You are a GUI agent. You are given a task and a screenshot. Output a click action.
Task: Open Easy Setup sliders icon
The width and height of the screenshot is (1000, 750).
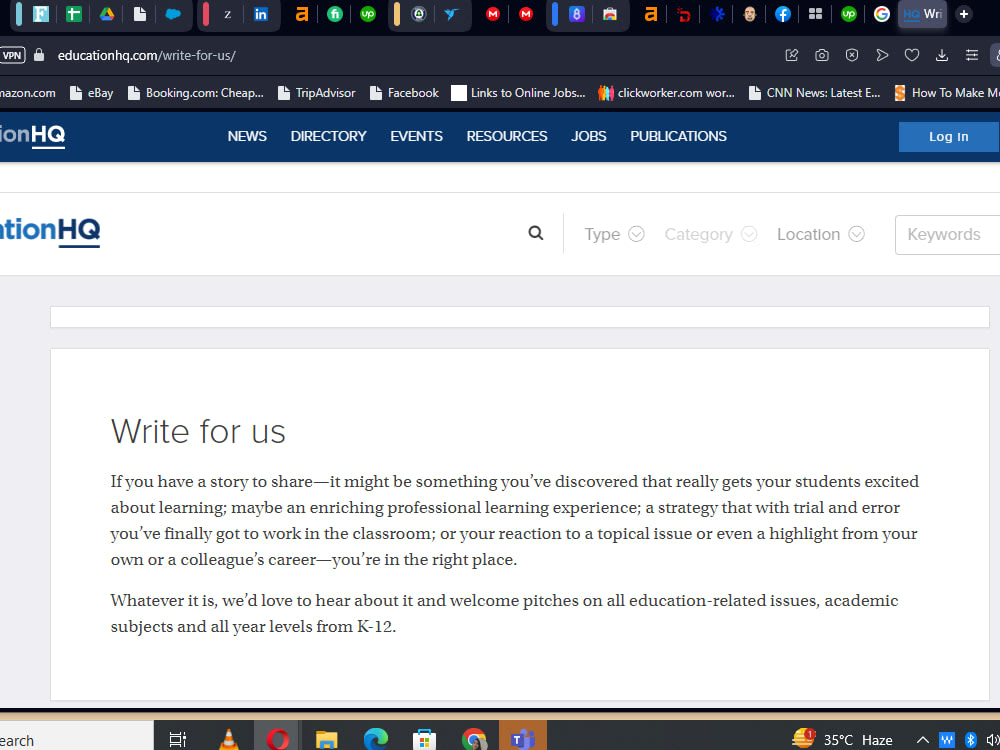(x=971, y=55)
